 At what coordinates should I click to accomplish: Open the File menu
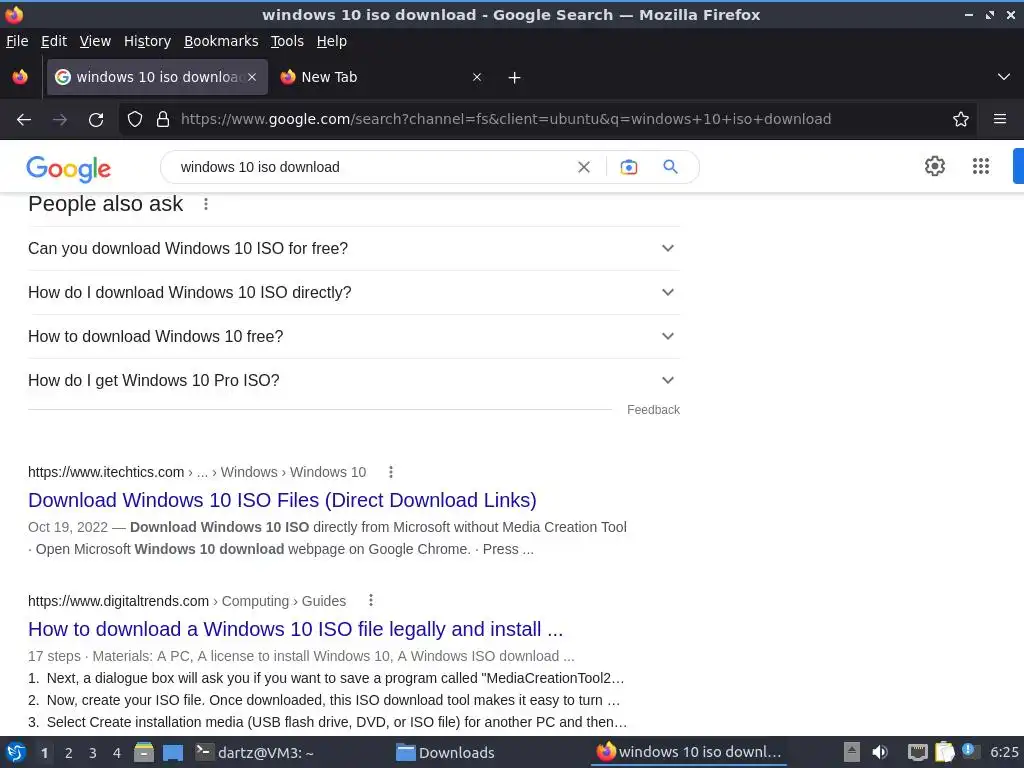[17, 41]
